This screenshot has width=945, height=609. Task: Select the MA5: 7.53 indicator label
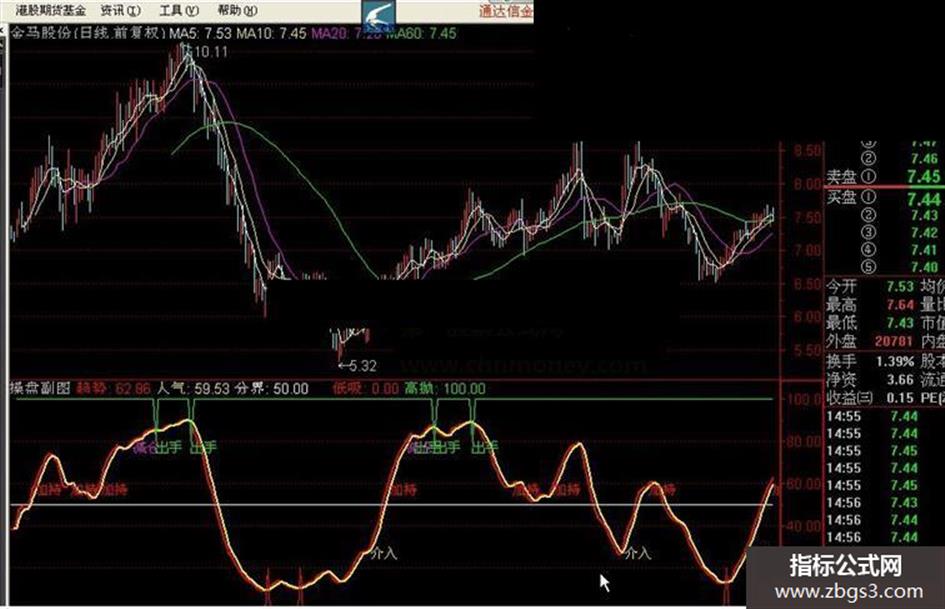(200, 33)
